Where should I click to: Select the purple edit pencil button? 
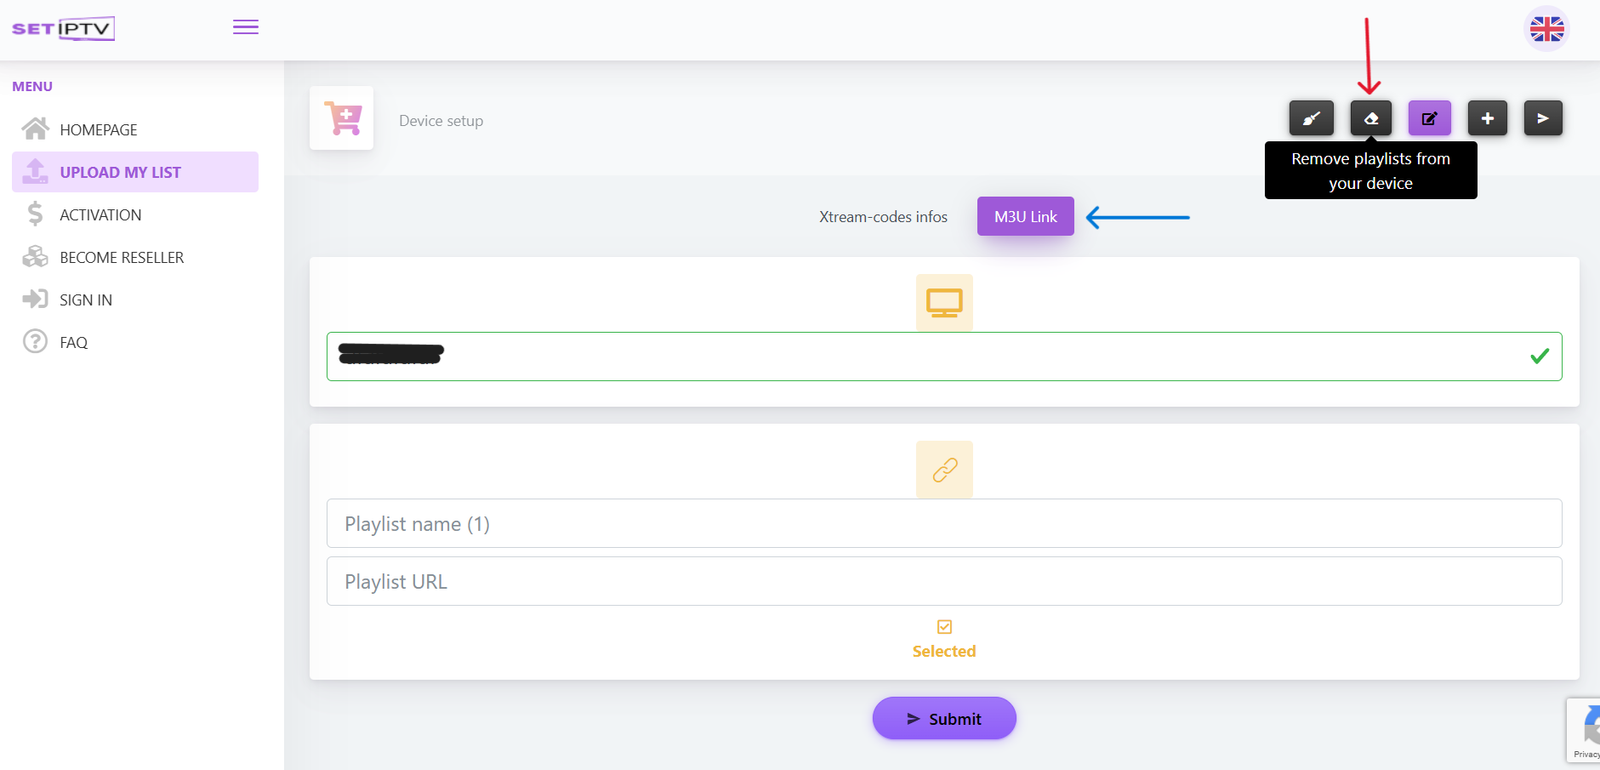tap(1429, 119)
